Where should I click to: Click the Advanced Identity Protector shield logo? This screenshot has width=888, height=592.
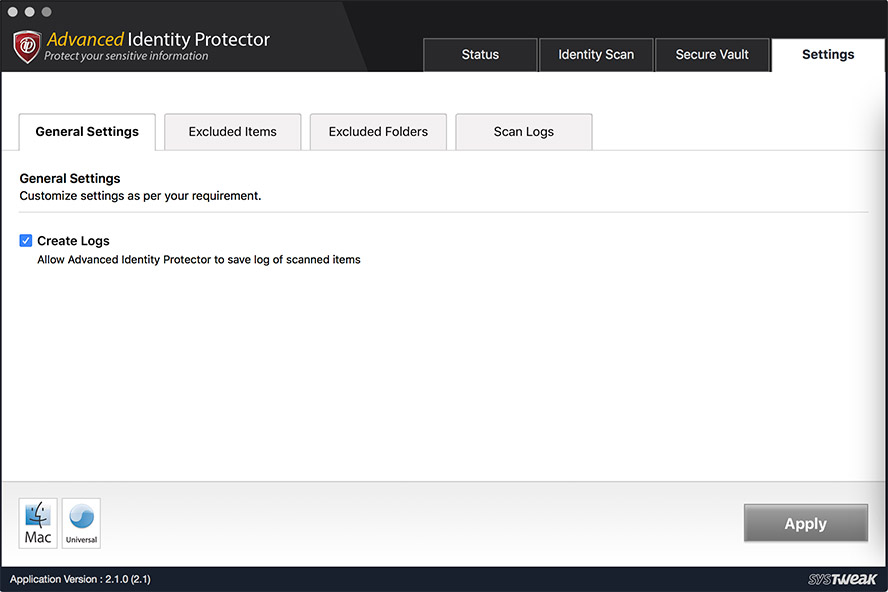[27, 46]
